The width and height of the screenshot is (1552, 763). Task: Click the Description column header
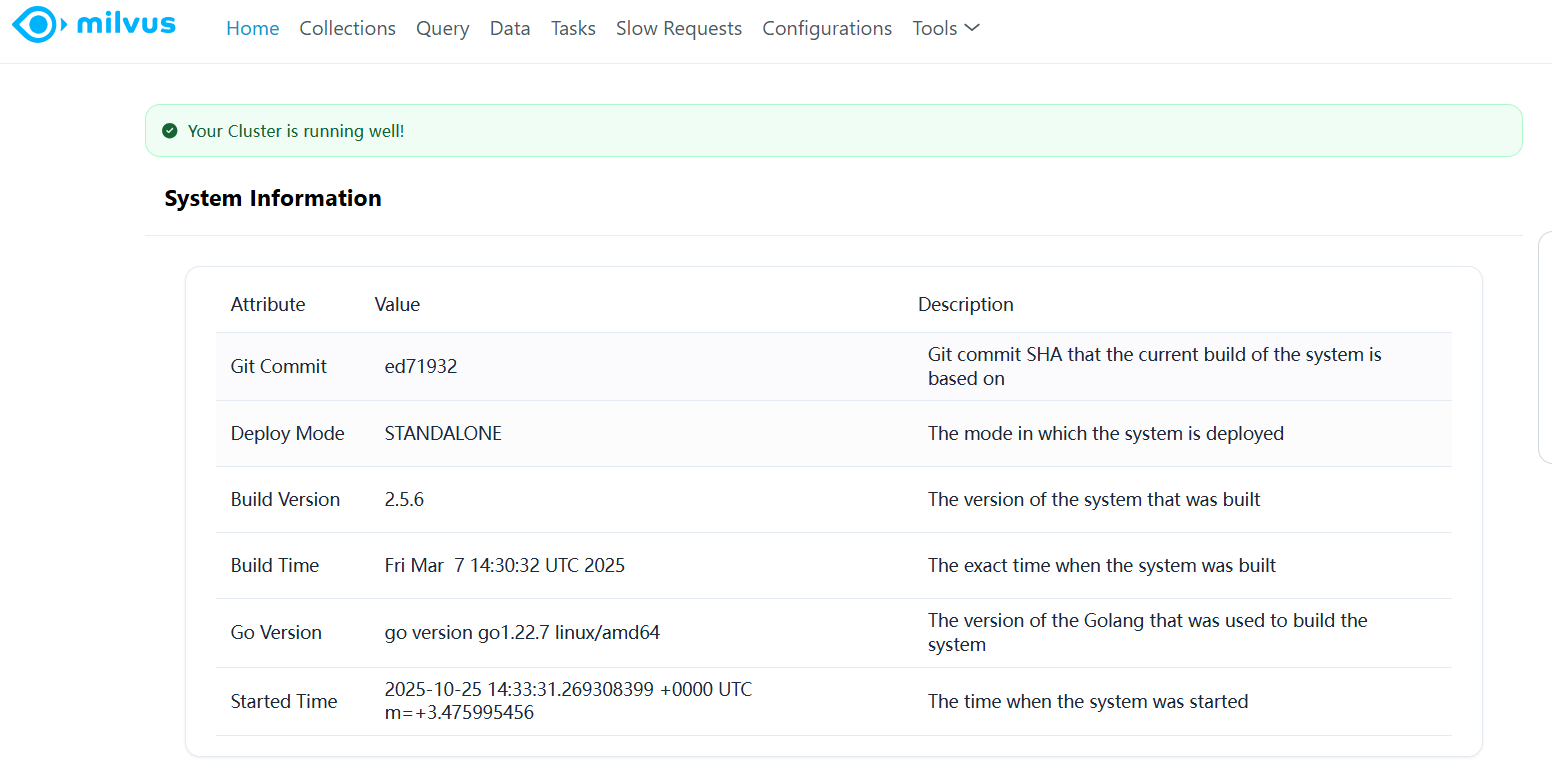pyautogui.click(x=966, y=304)
